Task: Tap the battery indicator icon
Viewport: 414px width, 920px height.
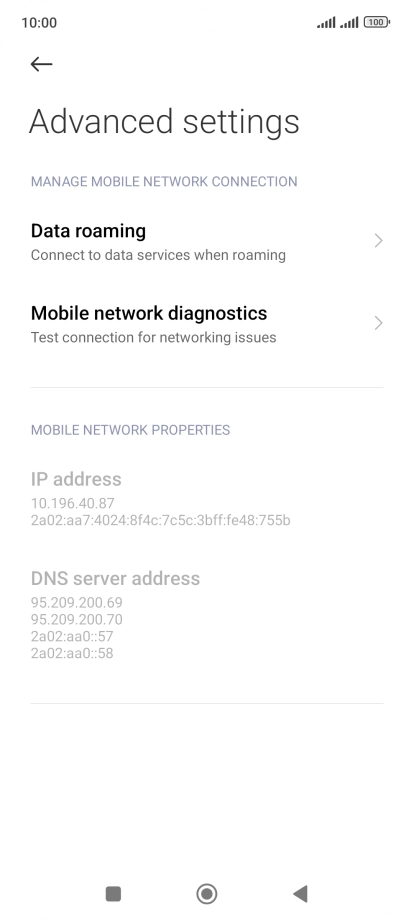Action: click(376, 22)
